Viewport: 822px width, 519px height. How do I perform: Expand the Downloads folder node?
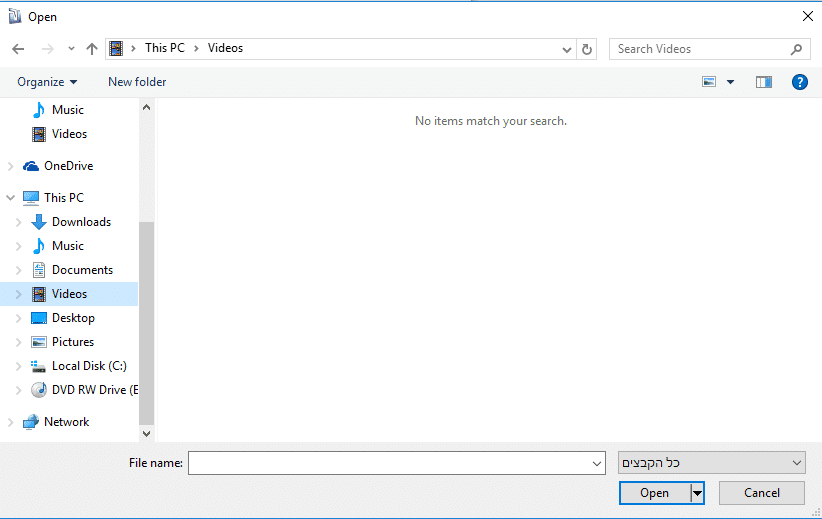[18, 222]
